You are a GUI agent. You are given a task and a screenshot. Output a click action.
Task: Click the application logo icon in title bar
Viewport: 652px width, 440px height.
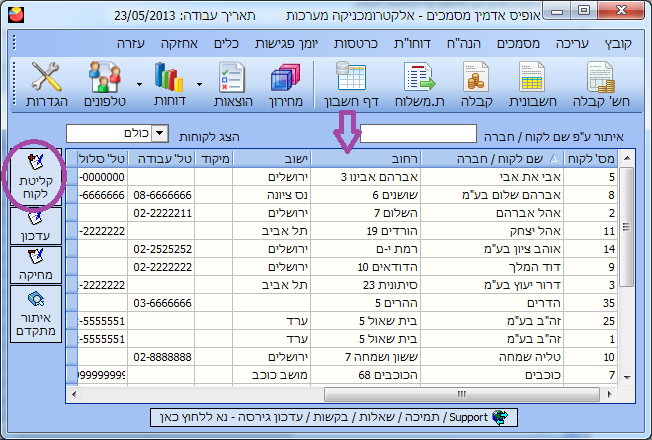point(16,15)
